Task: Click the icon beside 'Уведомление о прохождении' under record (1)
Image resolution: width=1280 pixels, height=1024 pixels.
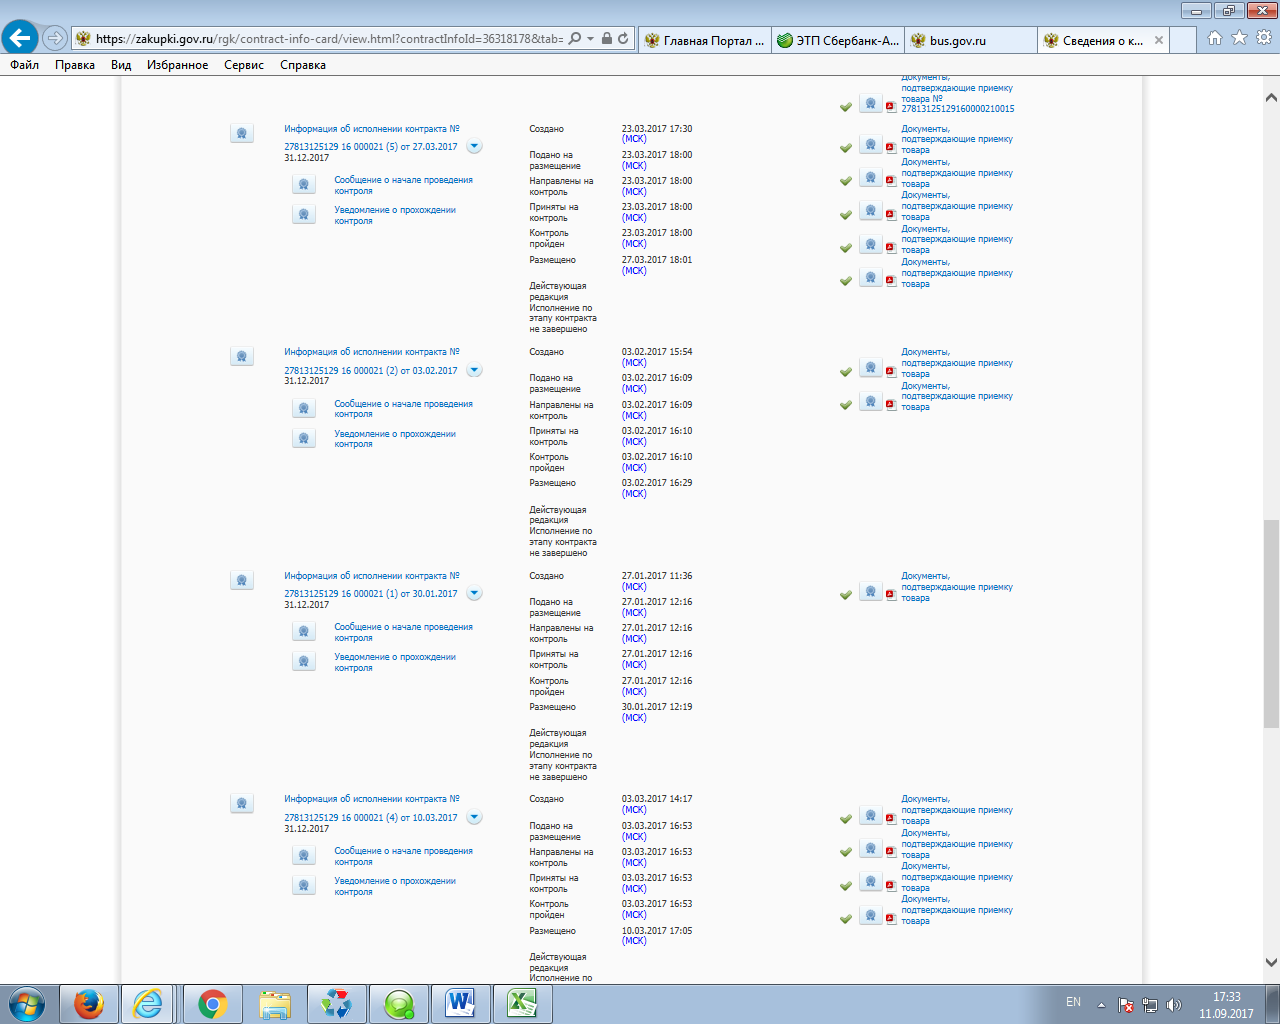Action: pos(304,661)
